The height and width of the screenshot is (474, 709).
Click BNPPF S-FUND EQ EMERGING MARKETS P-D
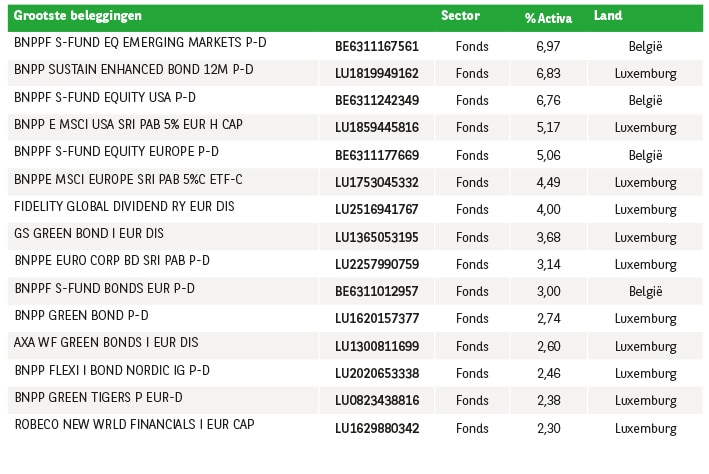tap(140, 43)
